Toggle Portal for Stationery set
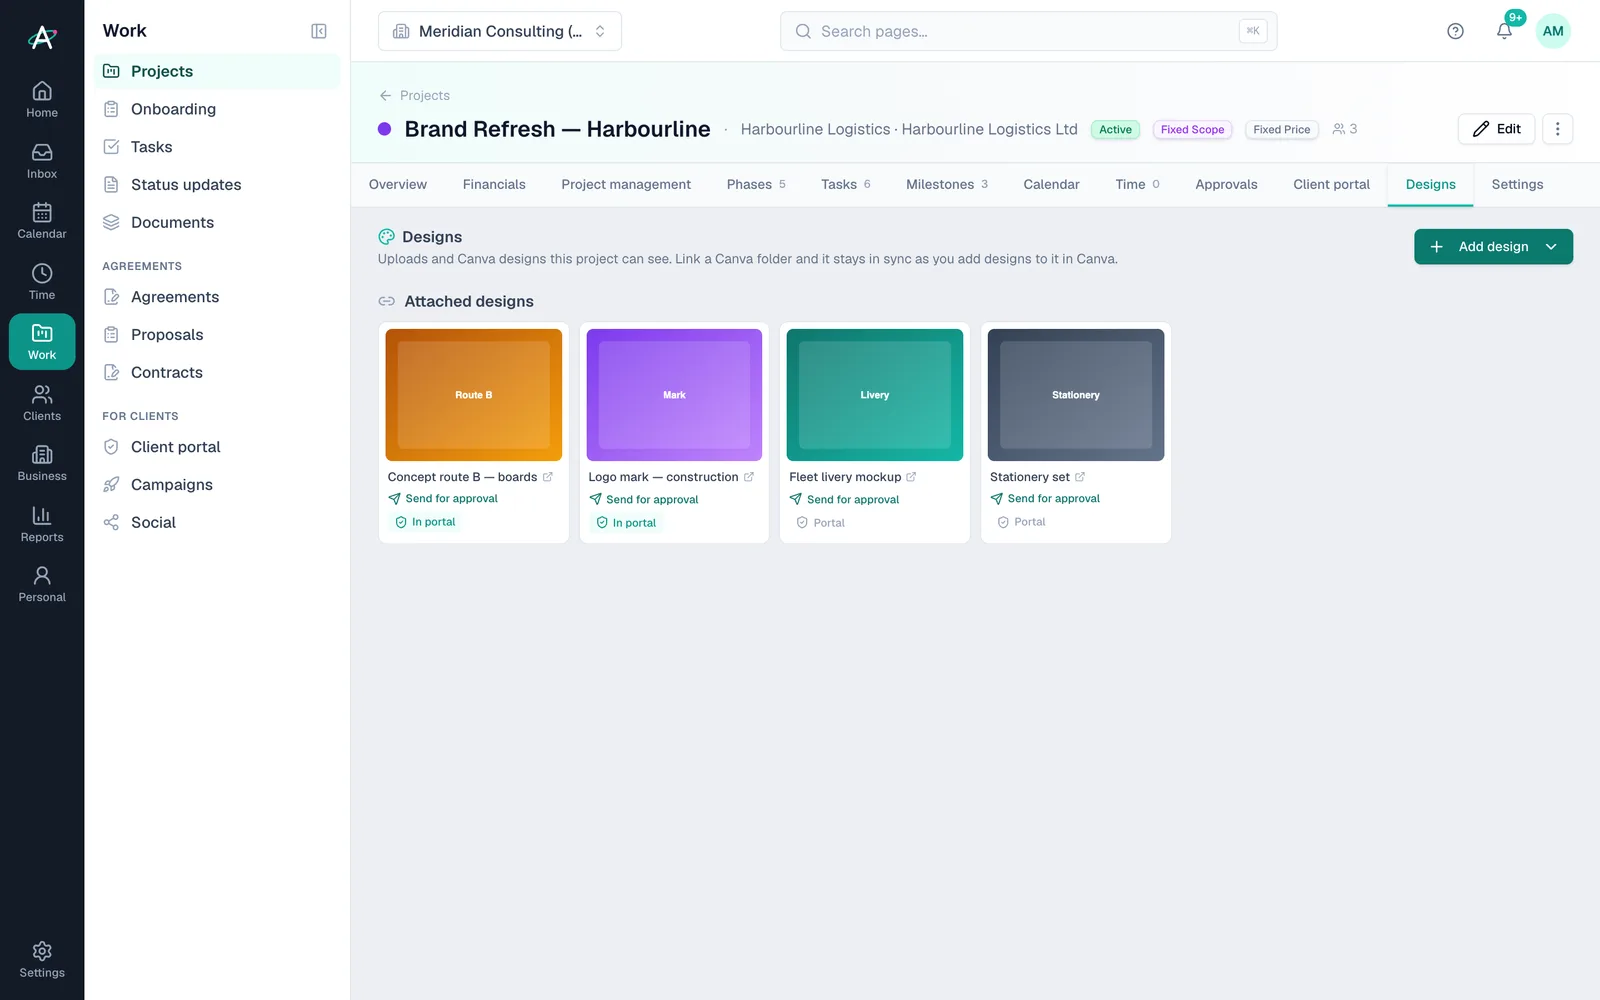 pyautogui.click(x=1022, y=522)
